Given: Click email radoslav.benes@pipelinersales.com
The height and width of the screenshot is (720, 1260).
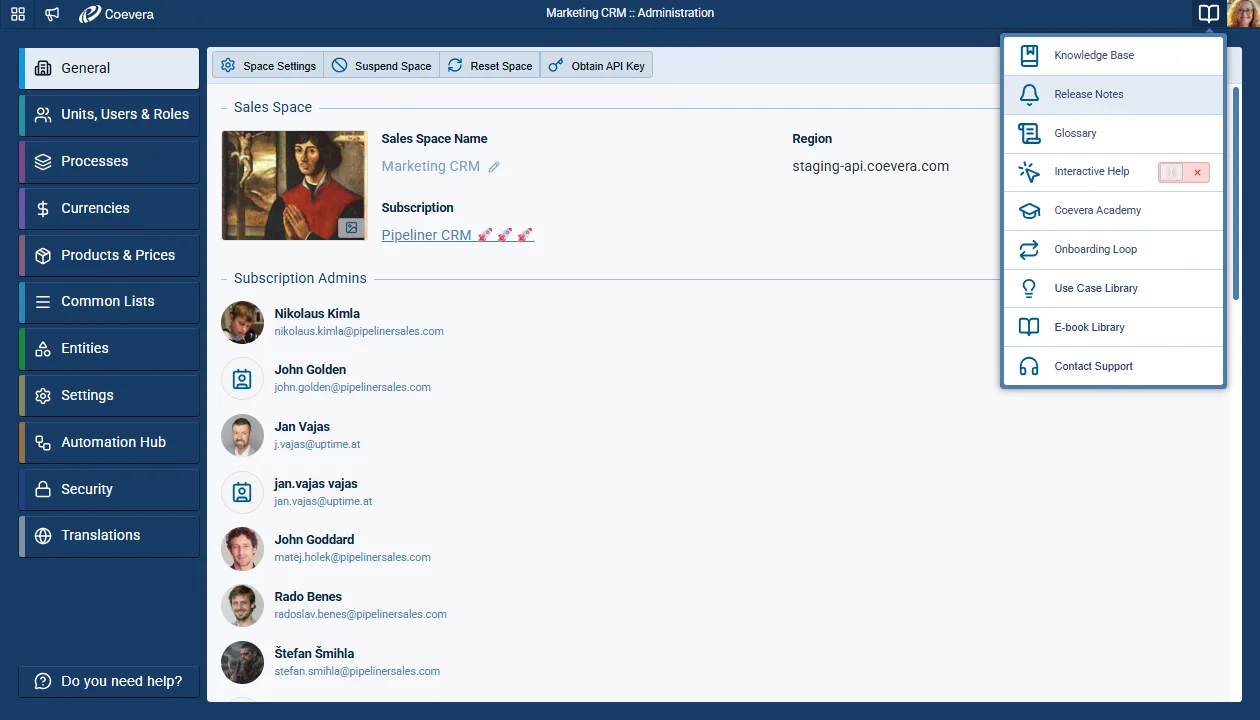Looking at the screenshot, I should click(x=360, y=615).
